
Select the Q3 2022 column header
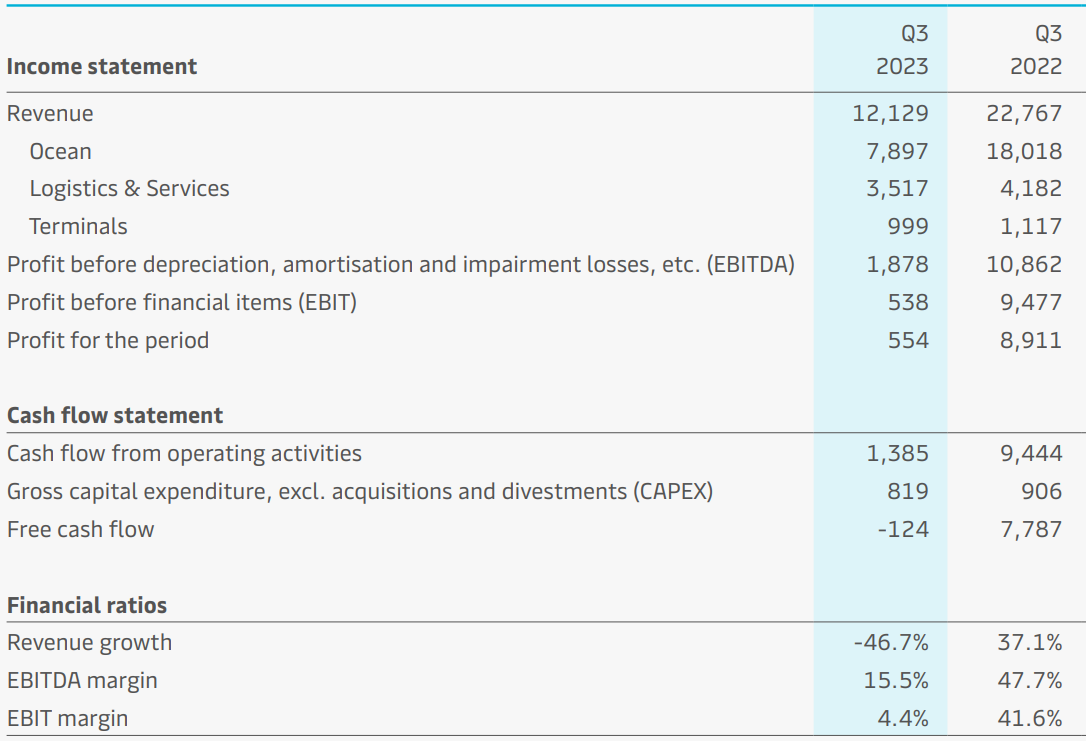pyautogui.click(x=1036, y=50)
